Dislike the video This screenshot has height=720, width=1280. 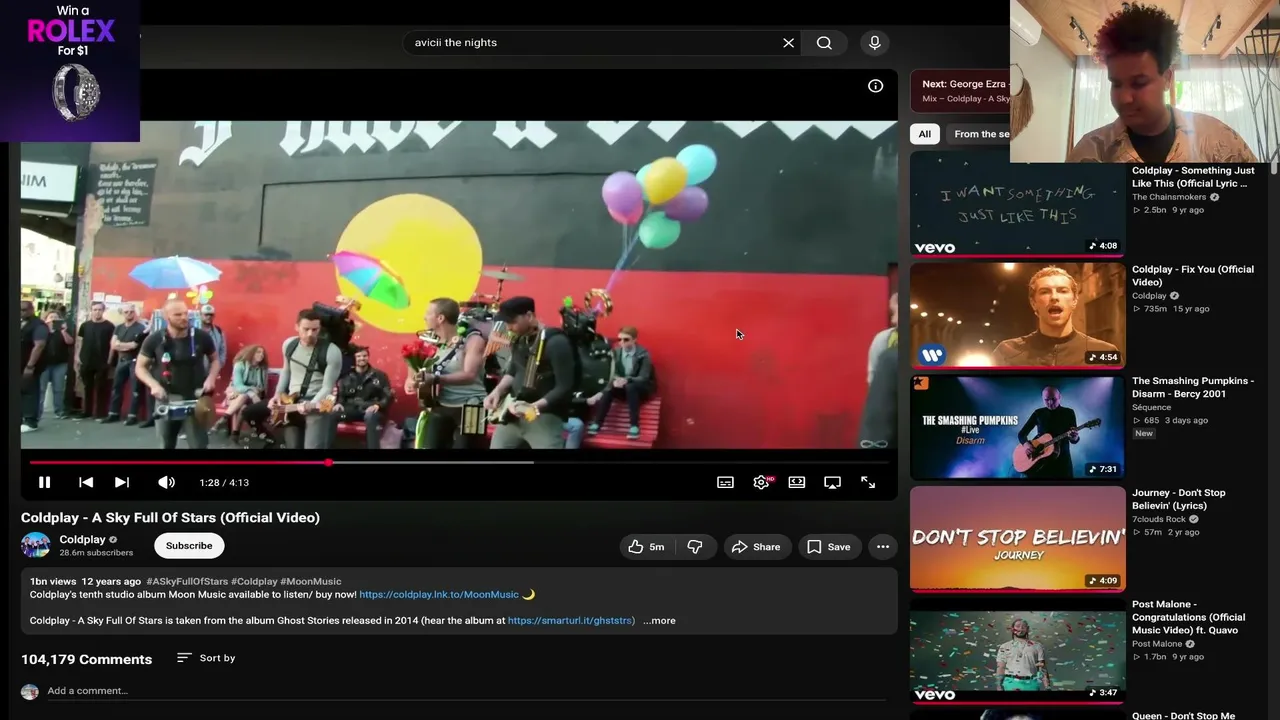point(695,547)
